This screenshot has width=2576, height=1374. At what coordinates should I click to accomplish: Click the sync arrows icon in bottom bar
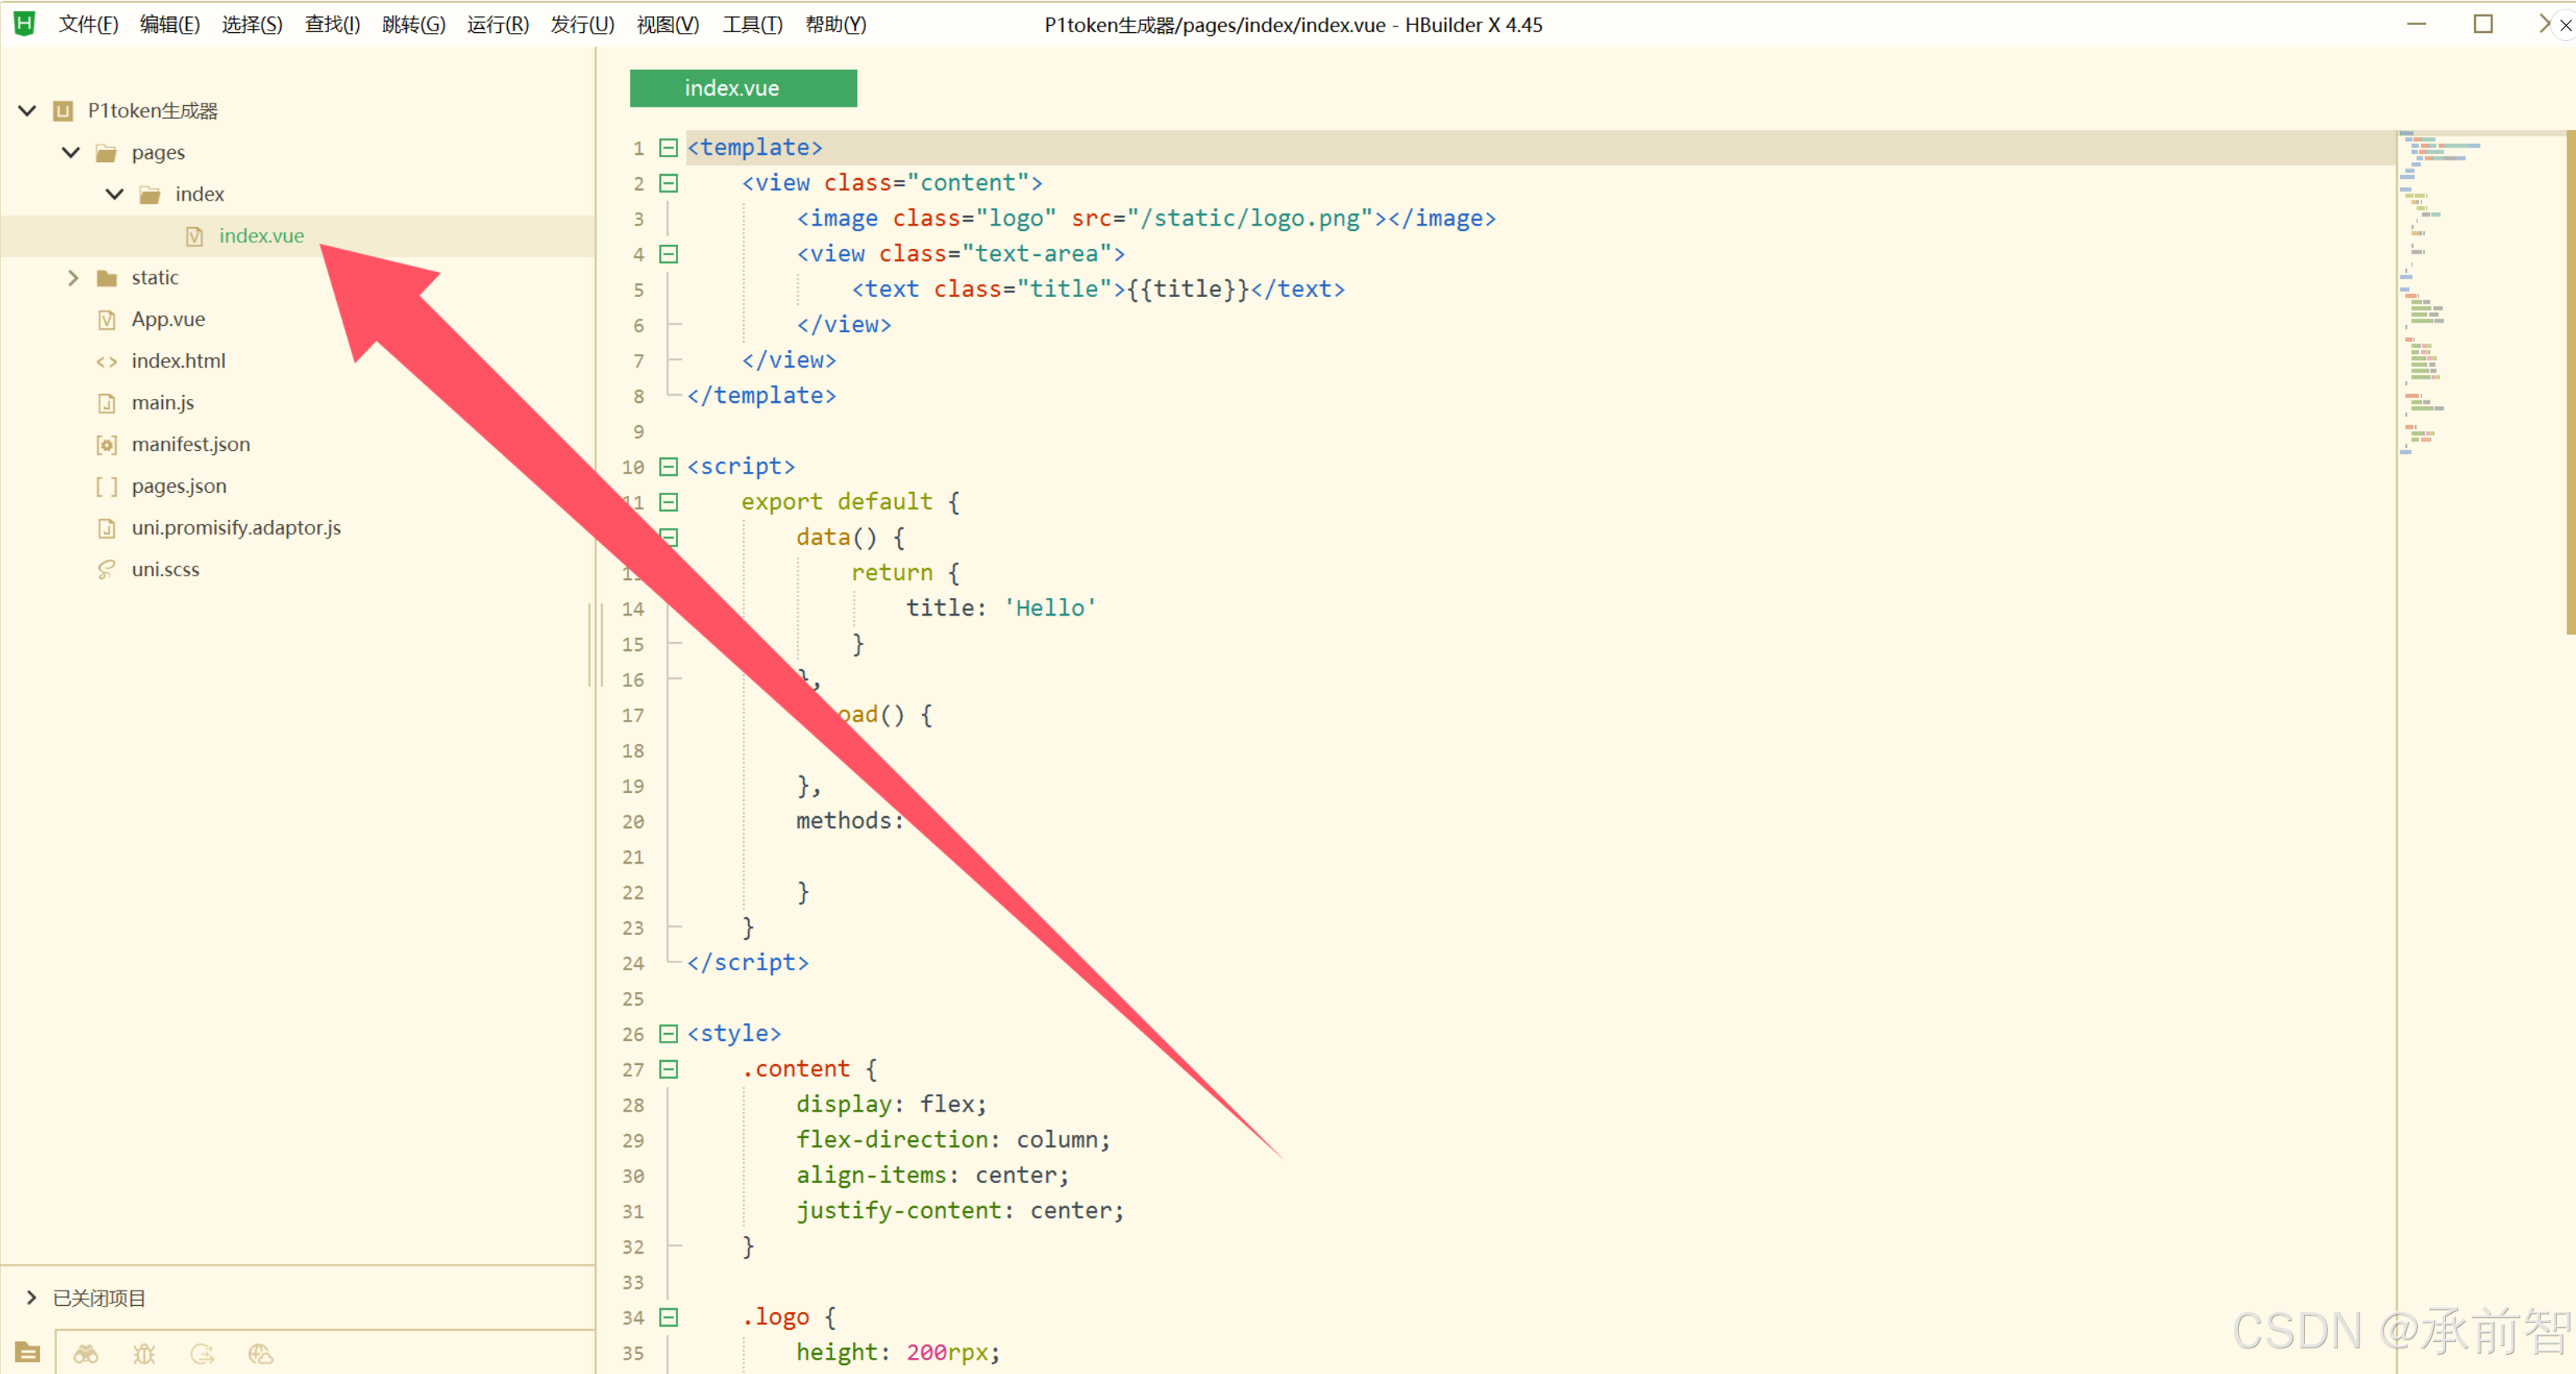pos(202,1354)
